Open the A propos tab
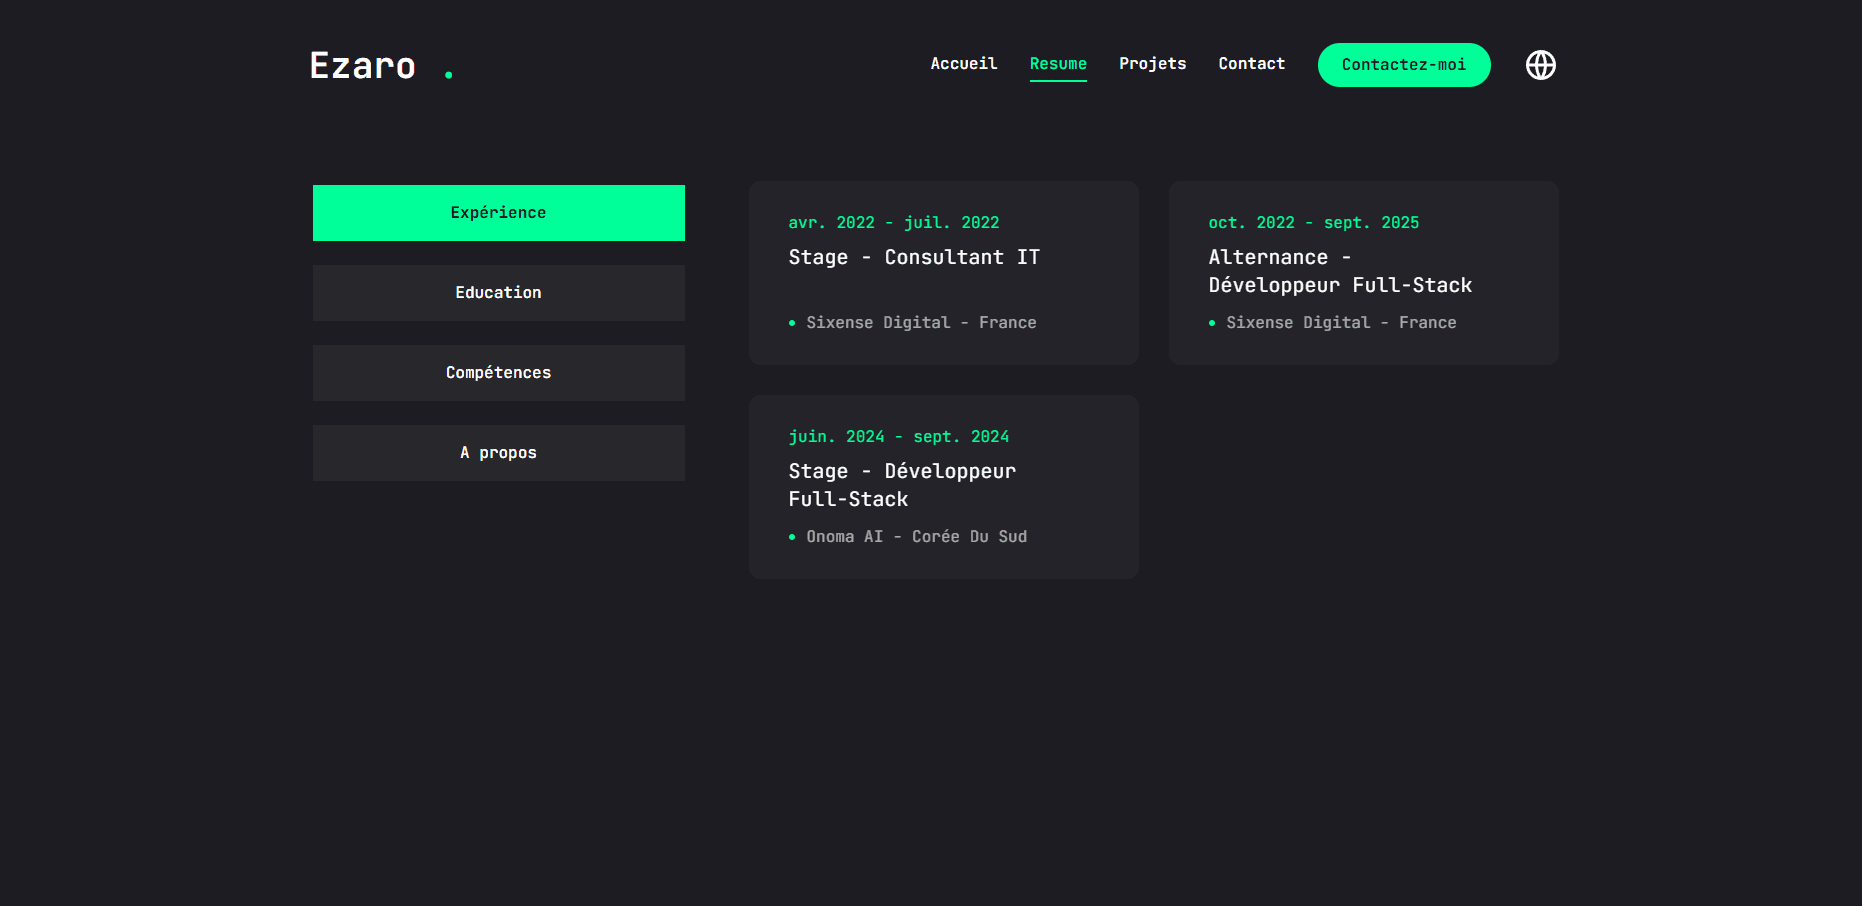The image size is (1862, 906). tap(498, 453)
